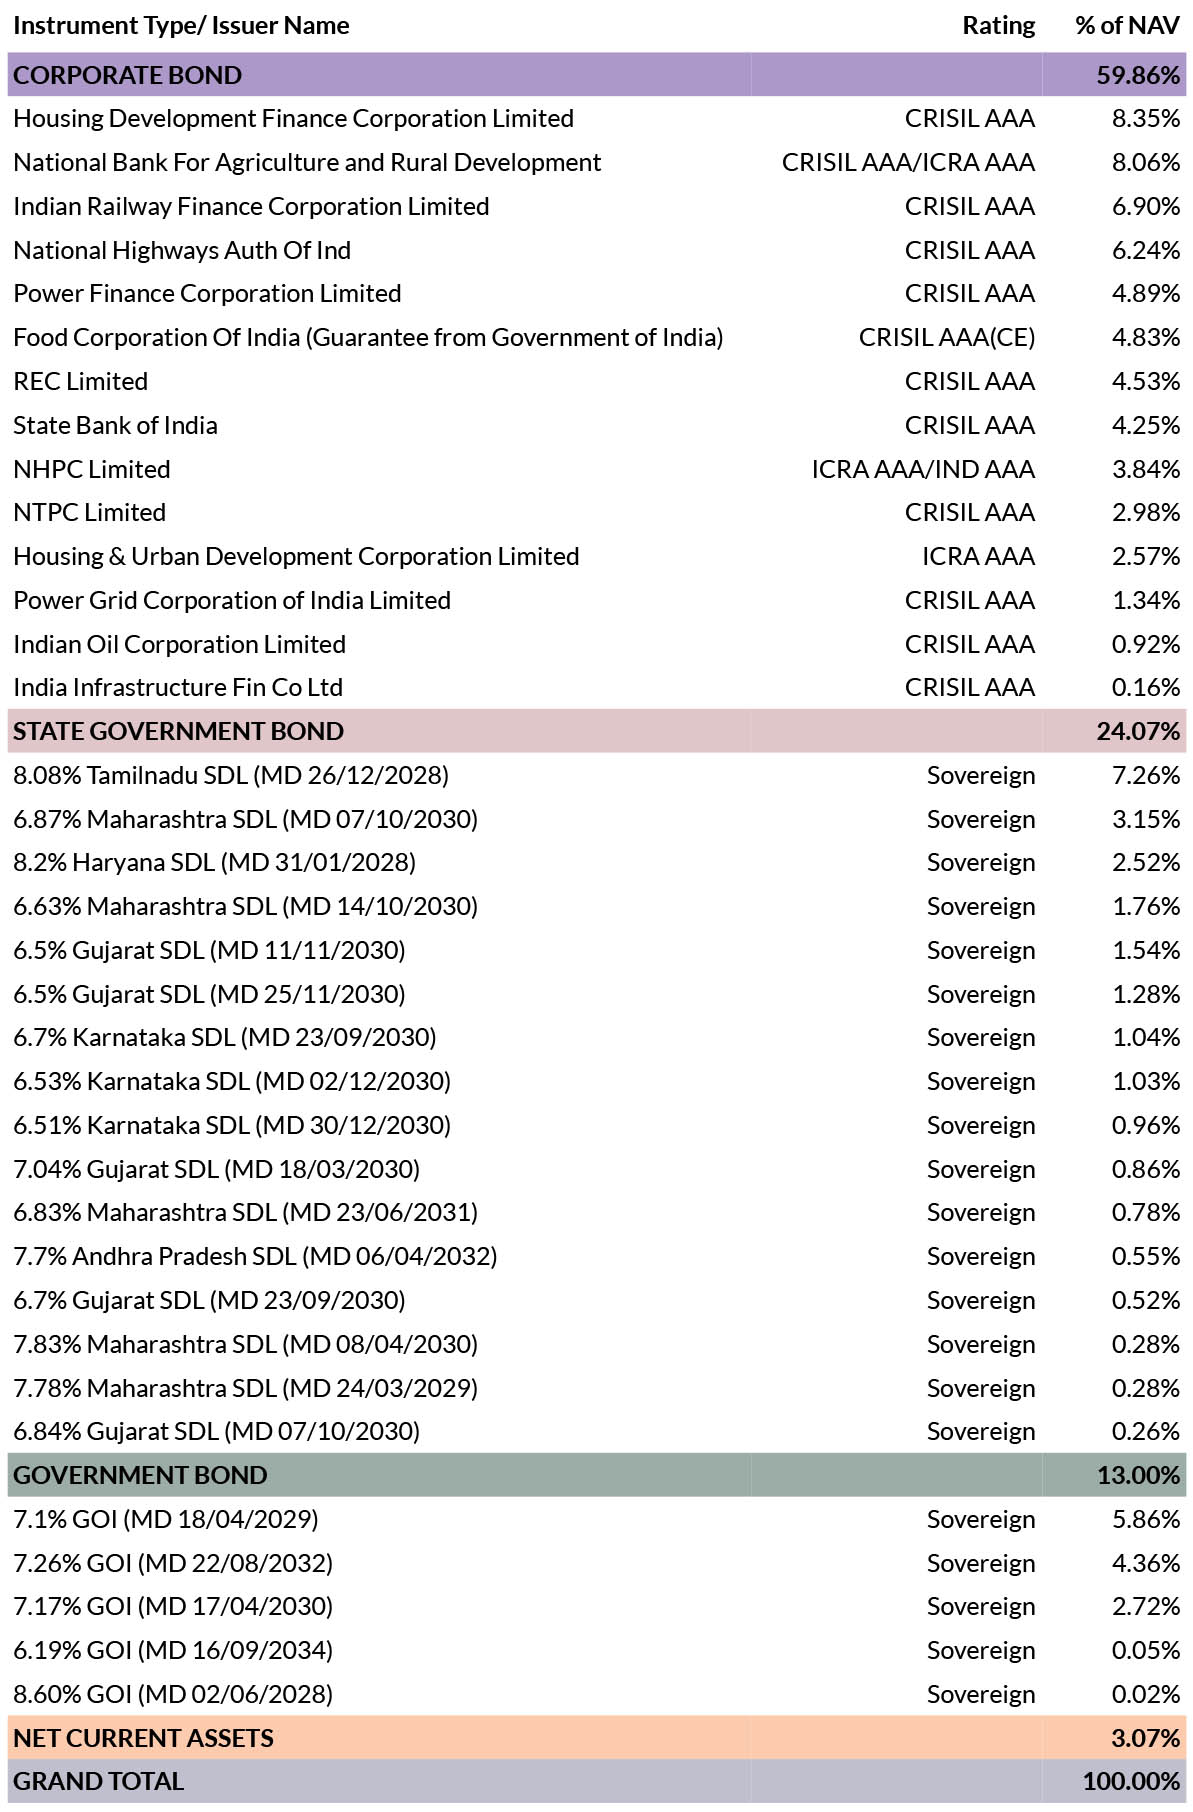The height and width of the screenshot is (1812, 1193).
Task: Click the CORPORATE BOND section header
Action: 128,75
